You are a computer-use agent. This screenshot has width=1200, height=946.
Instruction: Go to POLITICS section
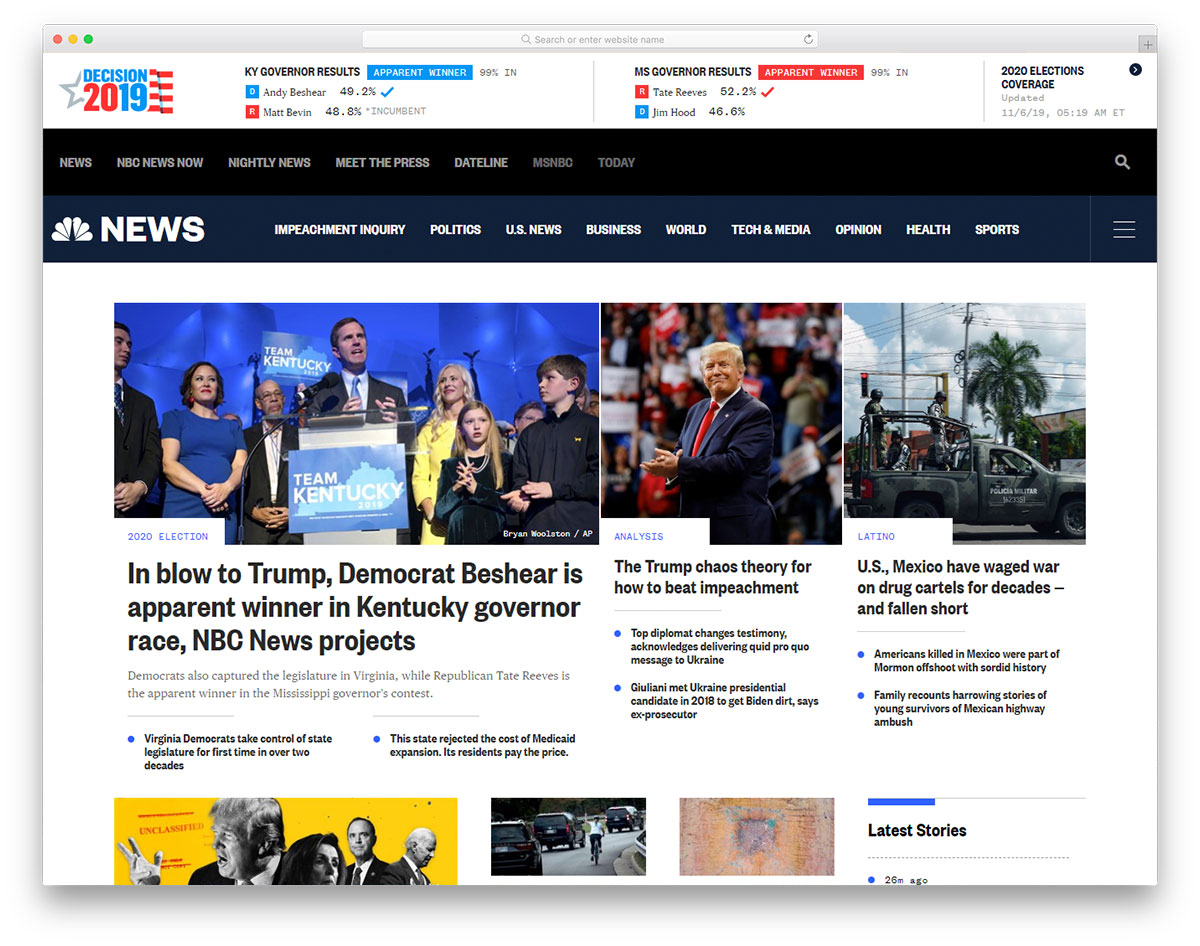455,229
